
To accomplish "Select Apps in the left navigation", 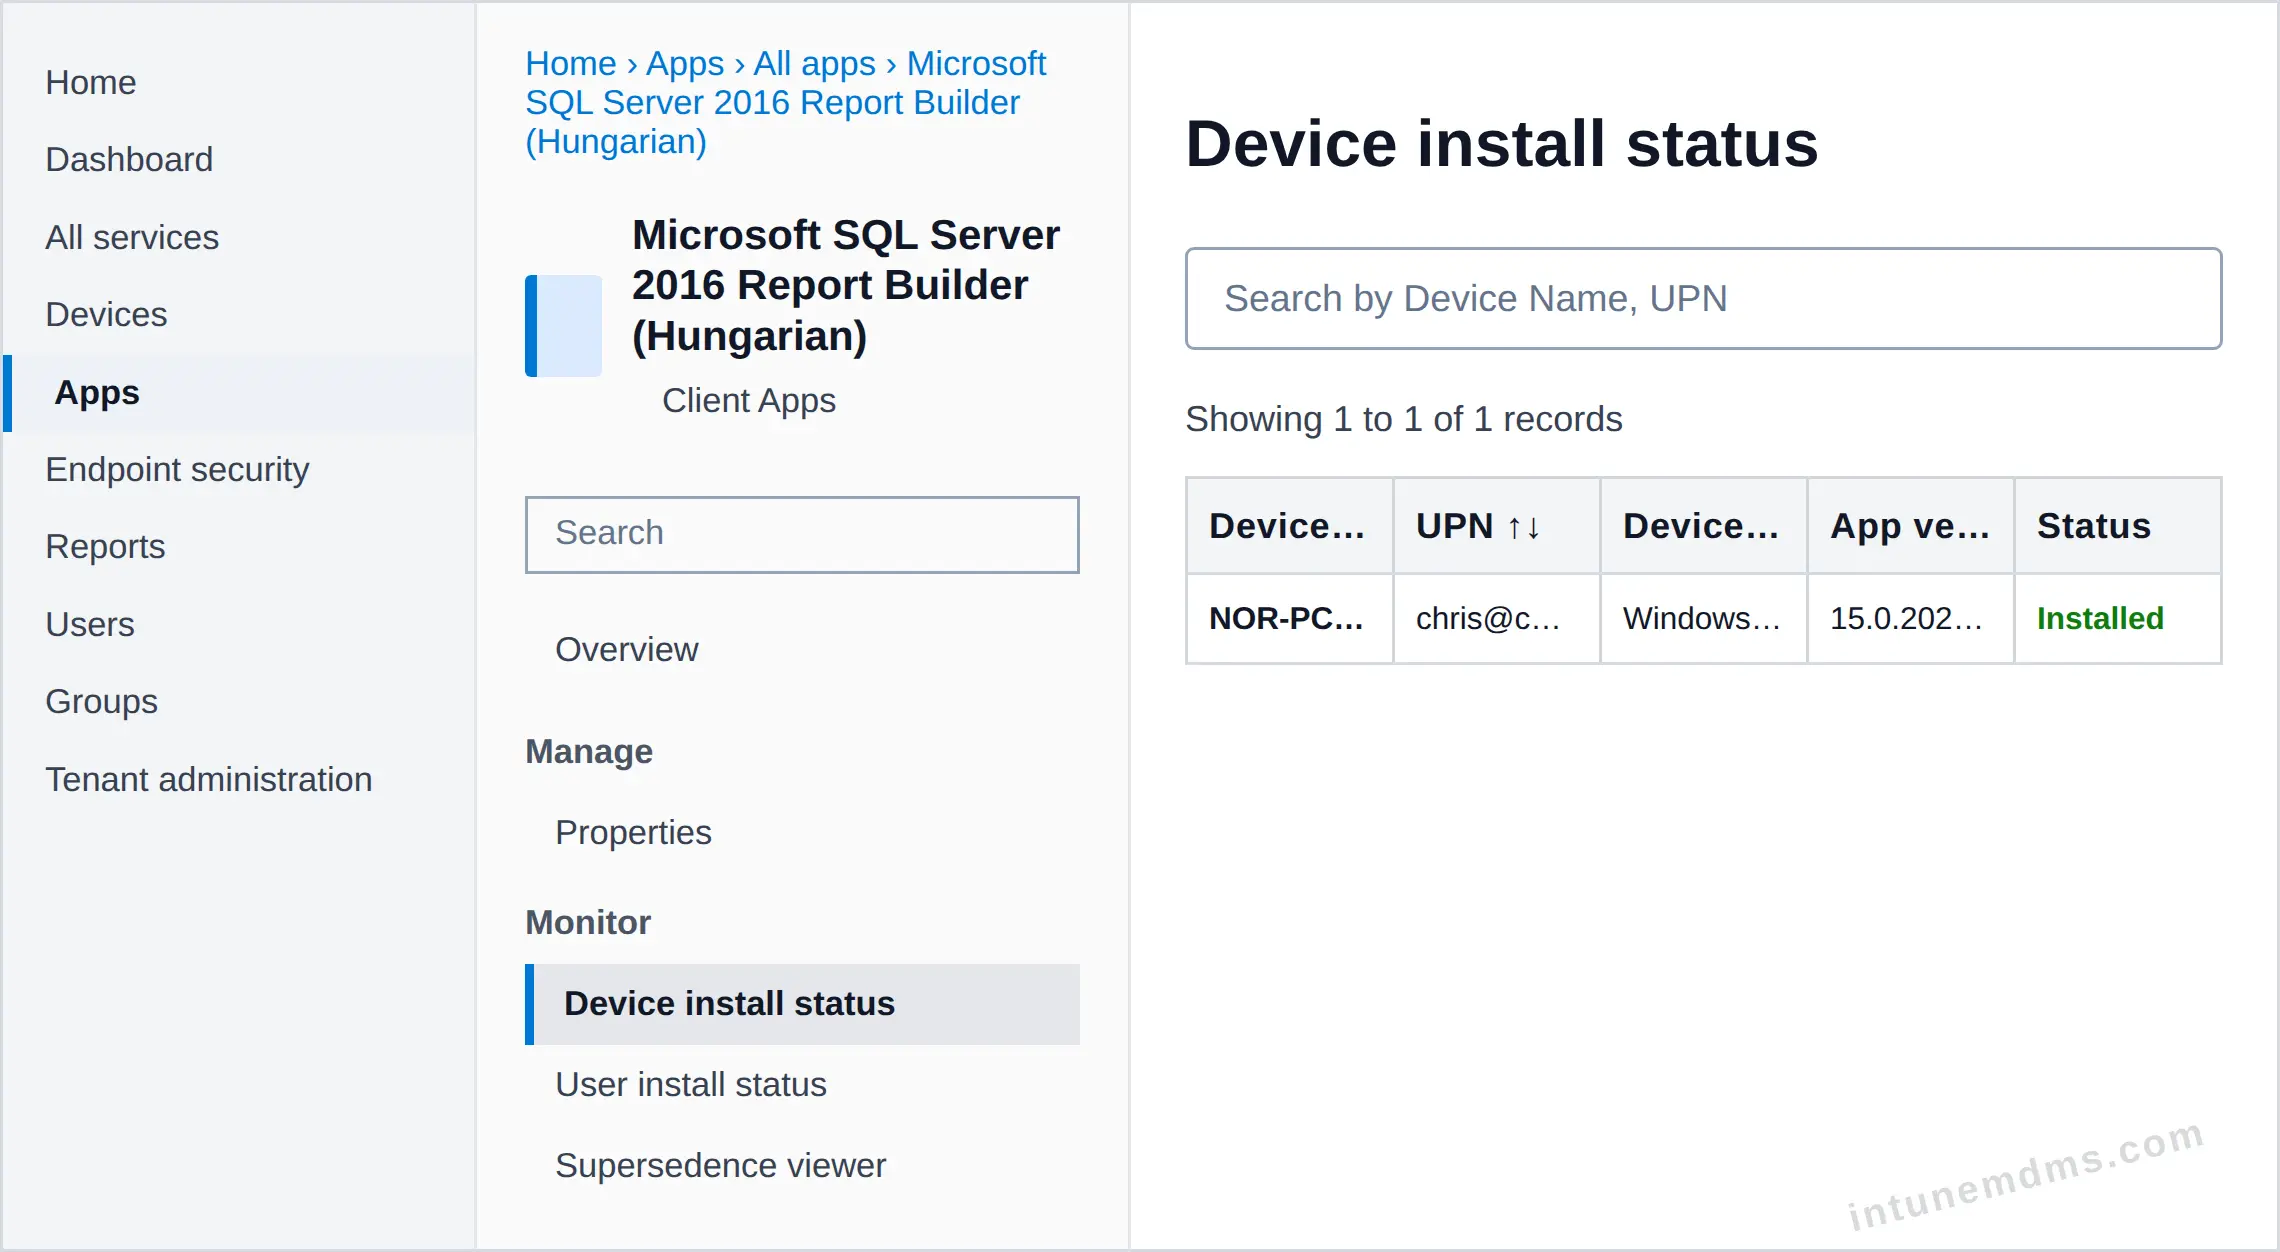I will 240,393.
